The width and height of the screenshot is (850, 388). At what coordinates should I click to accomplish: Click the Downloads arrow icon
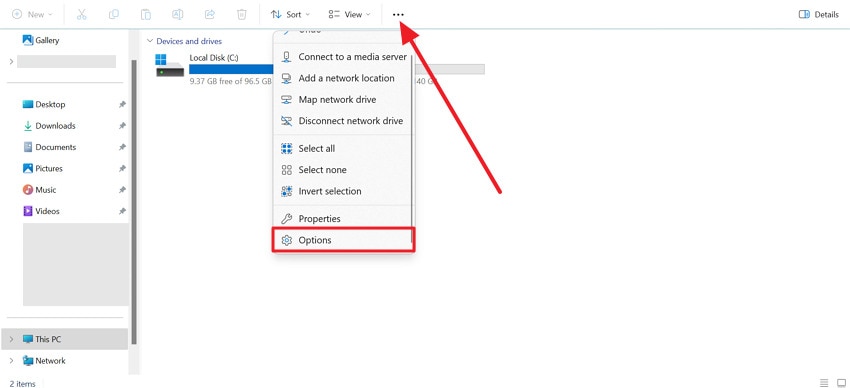tap(28, 126)
